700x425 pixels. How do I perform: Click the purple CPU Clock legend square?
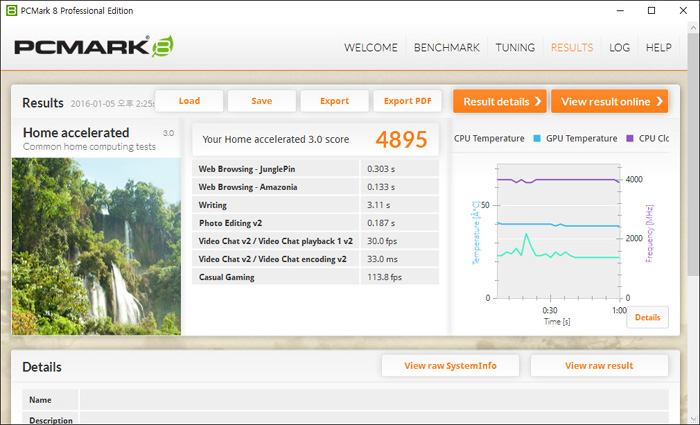tap(629, 139)
